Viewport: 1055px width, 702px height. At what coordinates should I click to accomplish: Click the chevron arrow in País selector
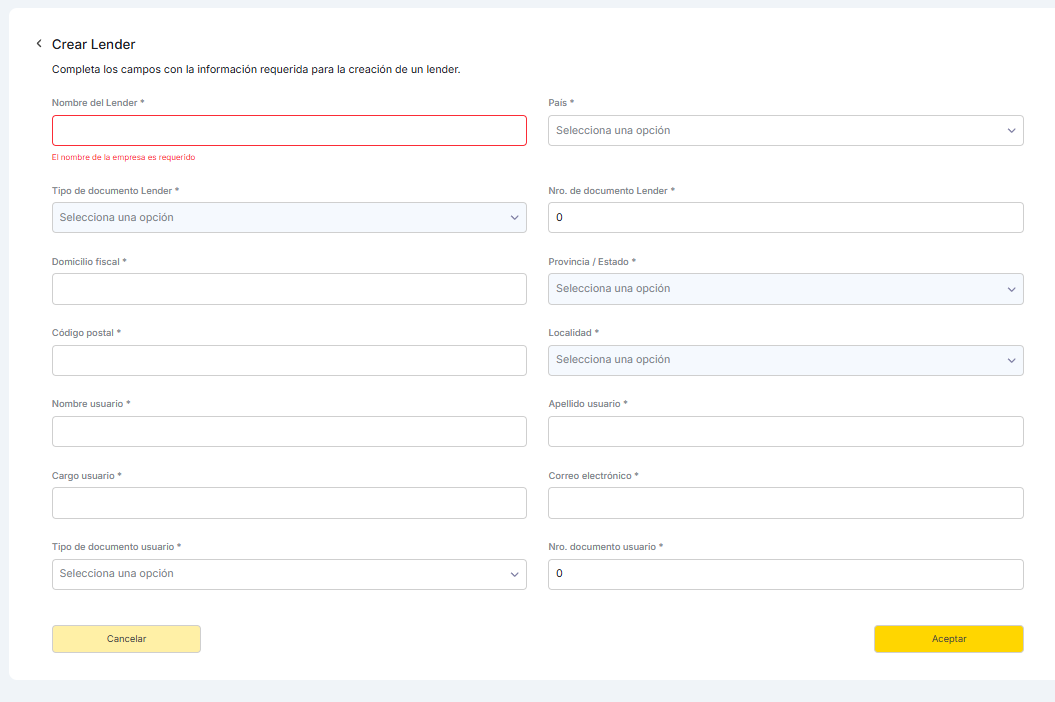[1012, 131]
